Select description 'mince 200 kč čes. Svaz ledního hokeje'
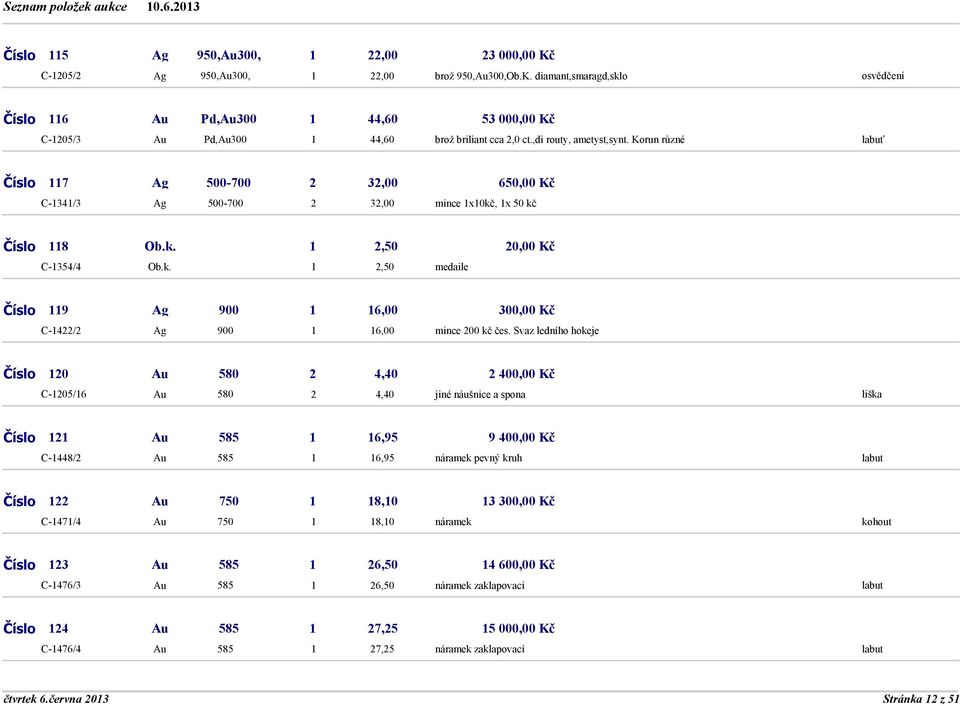Screen dimensions: 960x706 click(x=517, y=331)
